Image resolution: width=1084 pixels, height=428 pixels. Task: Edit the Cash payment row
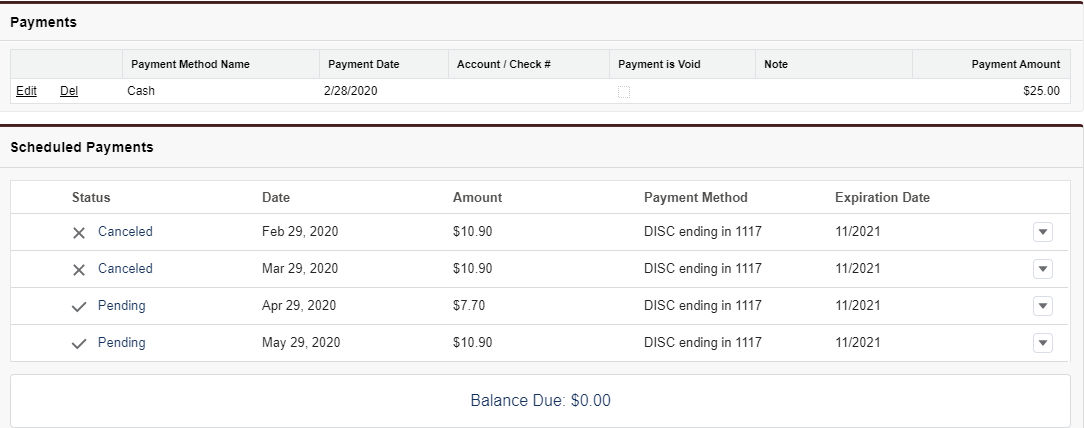coord(26,91)
